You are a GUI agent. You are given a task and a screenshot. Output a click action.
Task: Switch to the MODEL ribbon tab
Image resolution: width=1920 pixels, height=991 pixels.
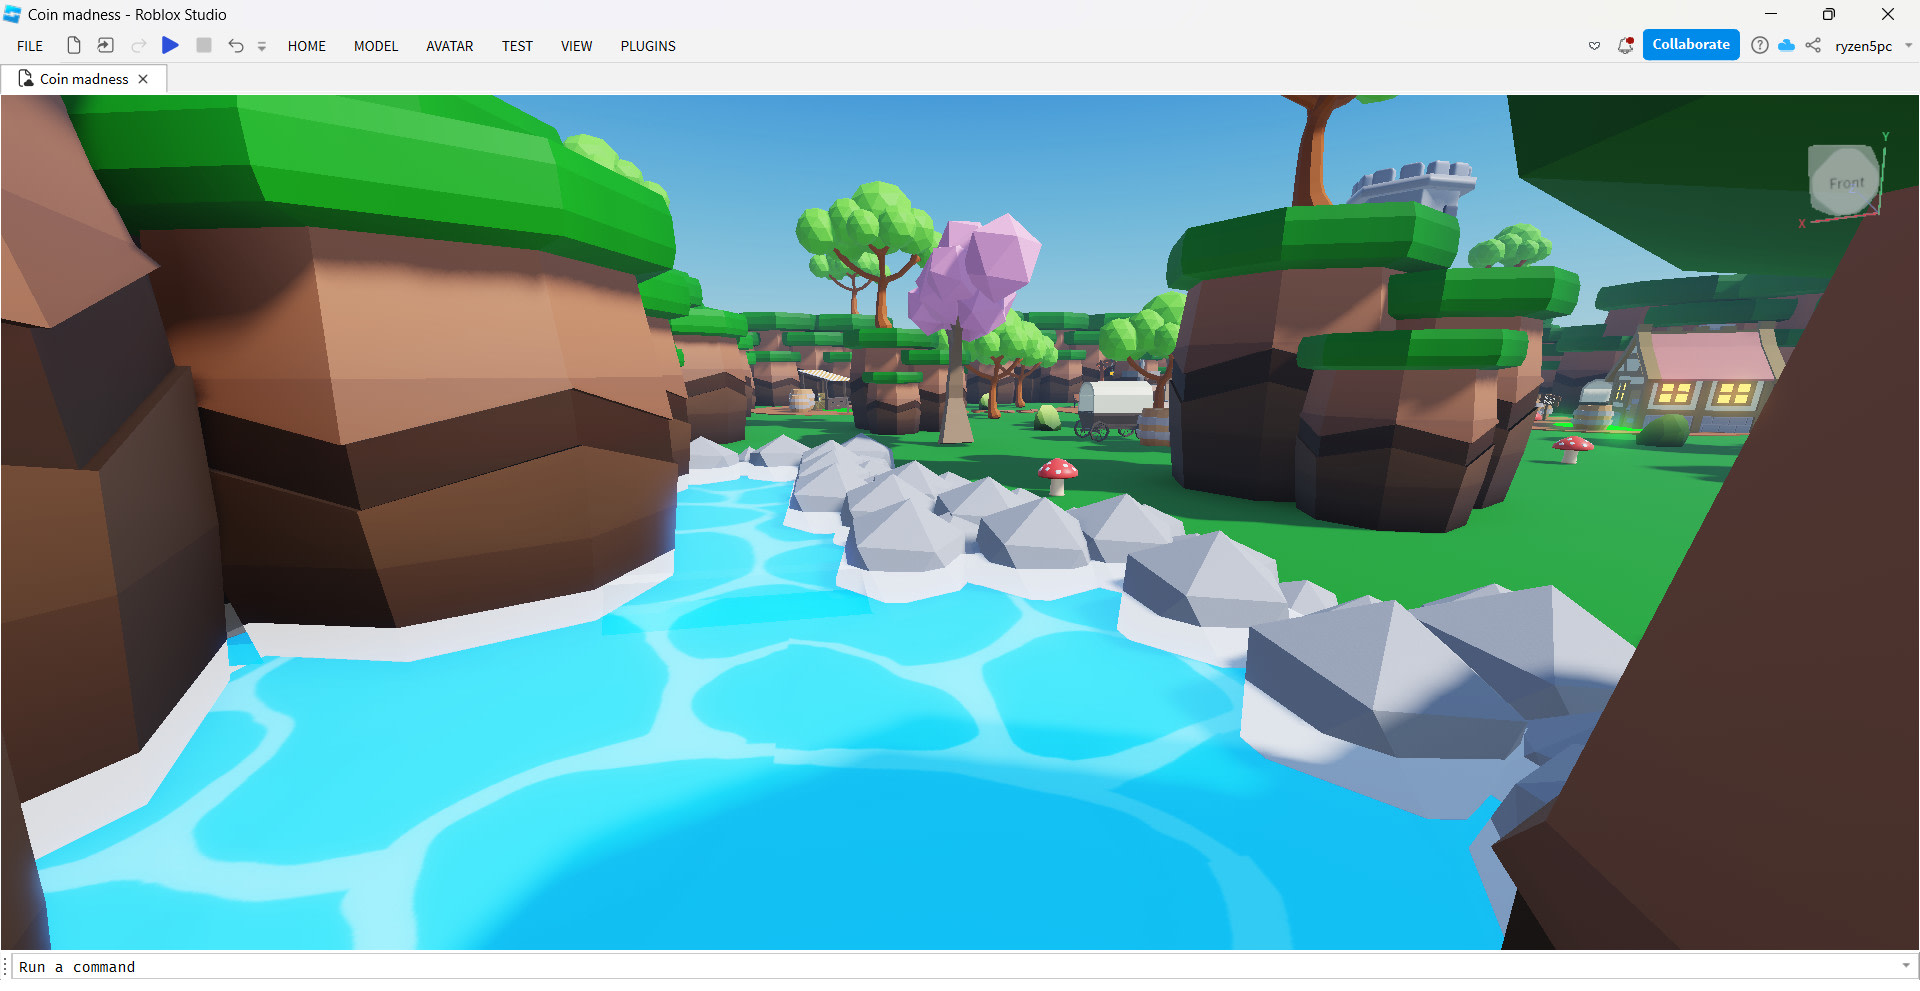click(376, 46)
